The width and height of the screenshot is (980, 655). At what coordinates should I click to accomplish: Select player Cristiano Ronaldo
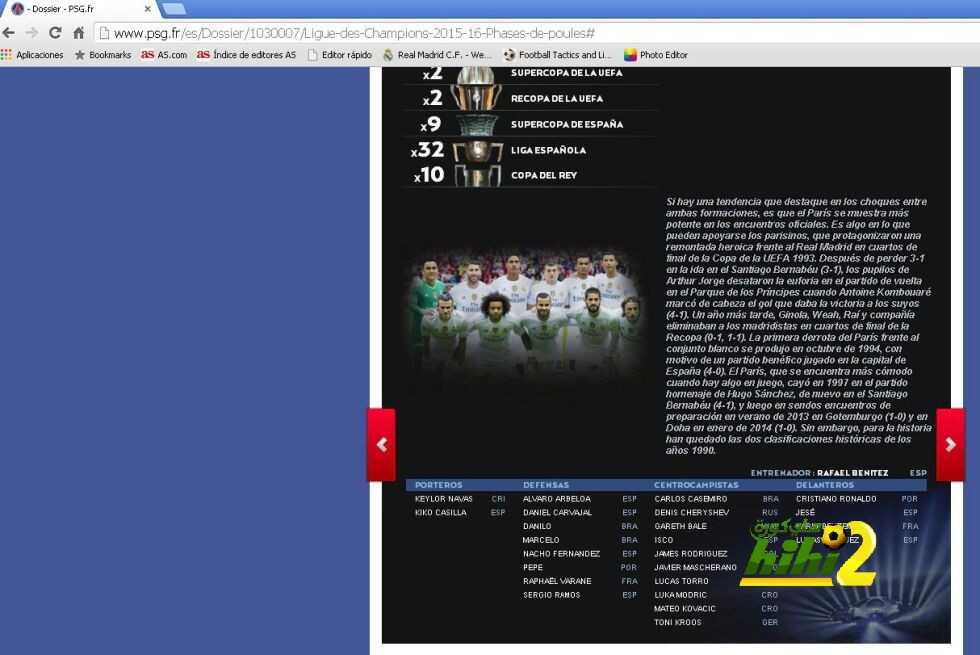(x=836, y=499)
